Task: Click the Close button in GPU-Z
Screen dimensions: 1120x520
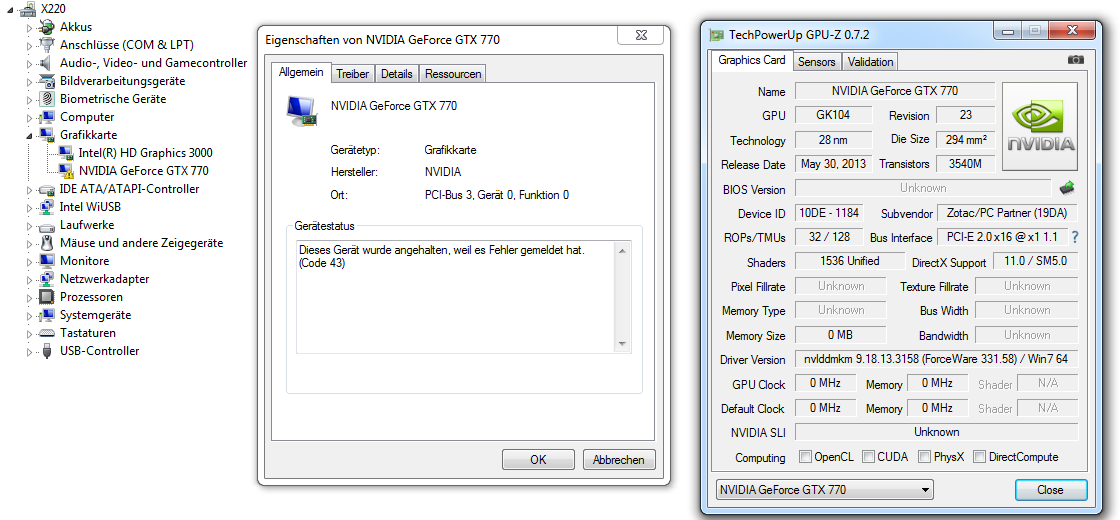Action: 1051,490
